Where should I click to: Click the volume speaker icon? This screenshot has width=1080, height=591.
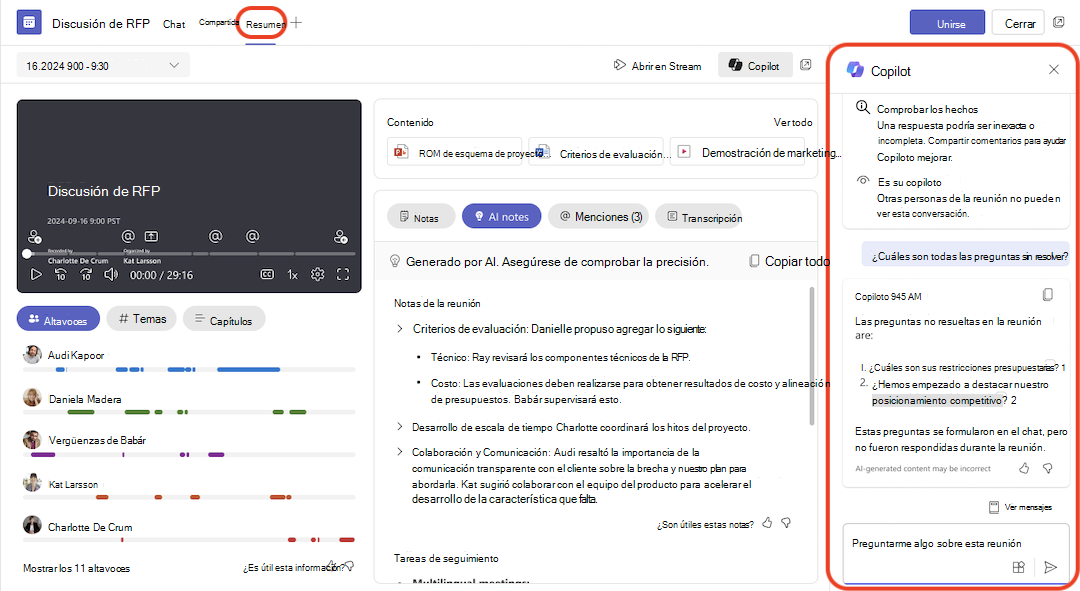tap(110, 274)
